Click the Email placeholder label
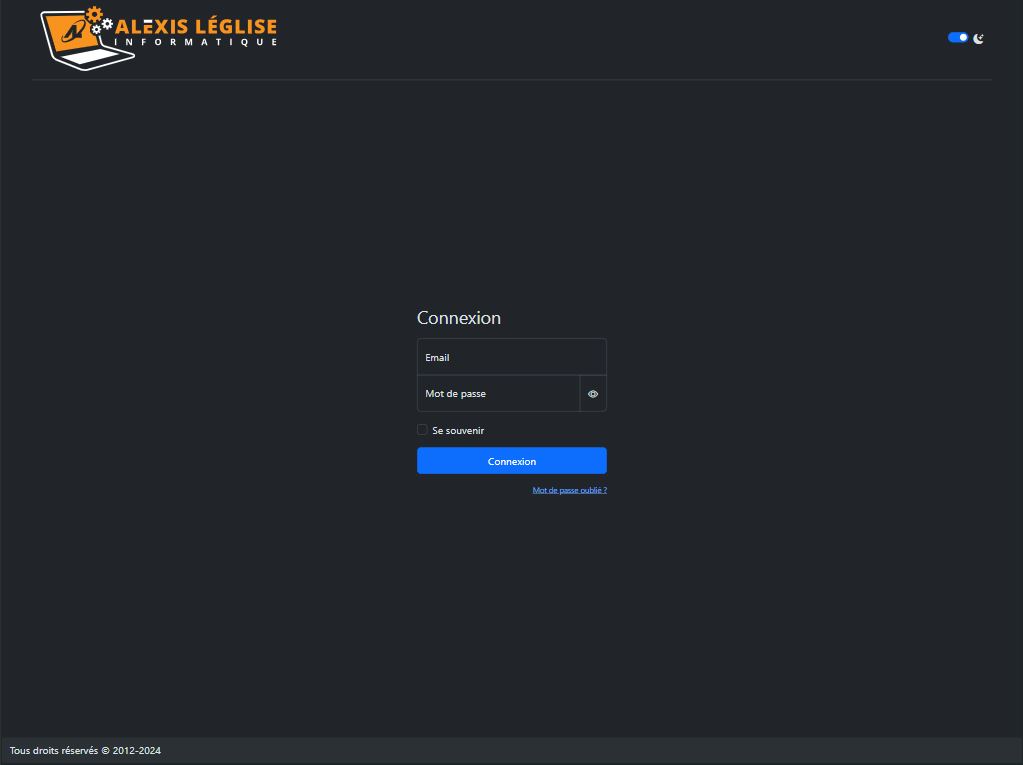Viewport: 1023px width, 765px height. pos(437,358)
